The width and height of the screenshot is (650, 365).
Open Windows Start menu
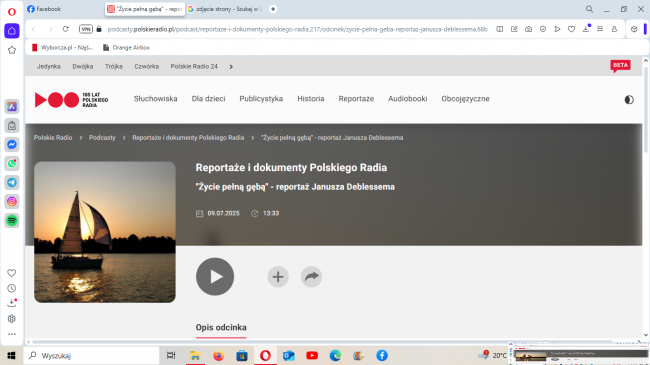(11, 355)
